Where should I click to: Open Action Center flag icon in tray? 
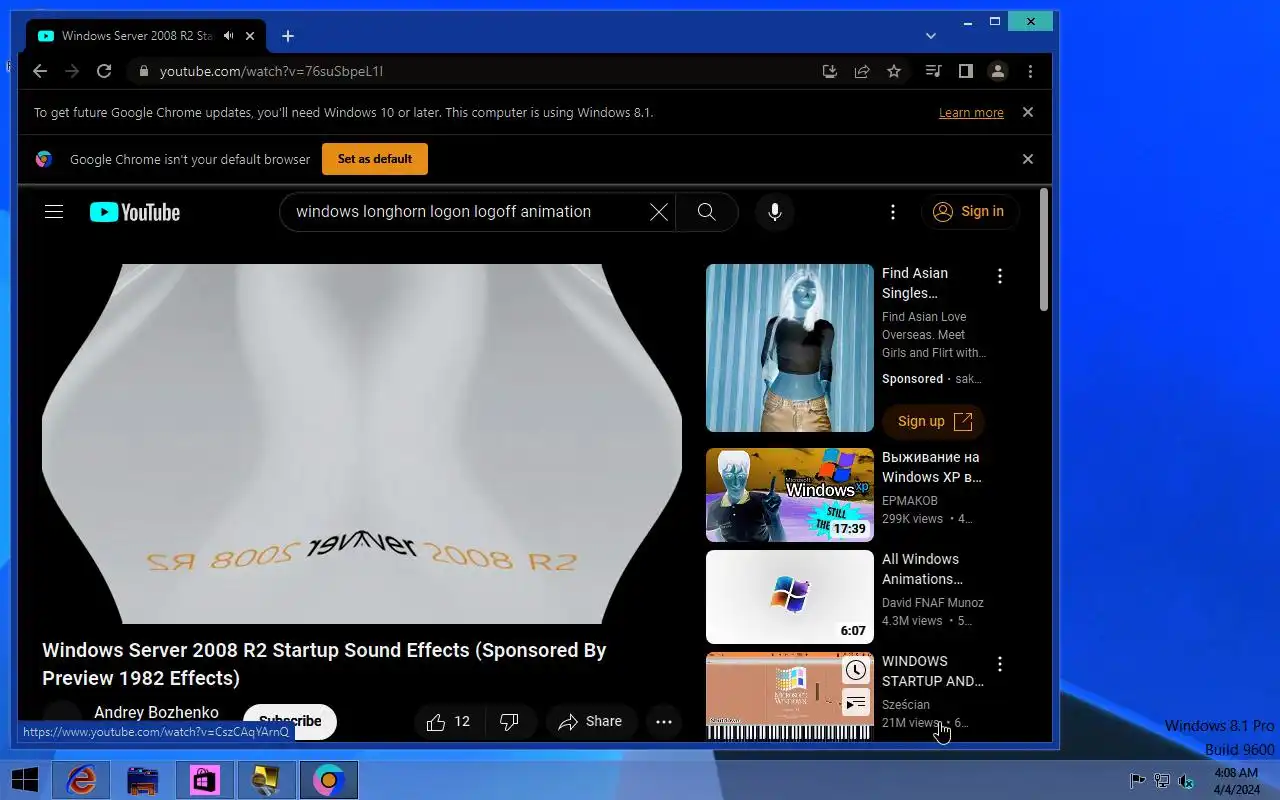coord(1137,781)
